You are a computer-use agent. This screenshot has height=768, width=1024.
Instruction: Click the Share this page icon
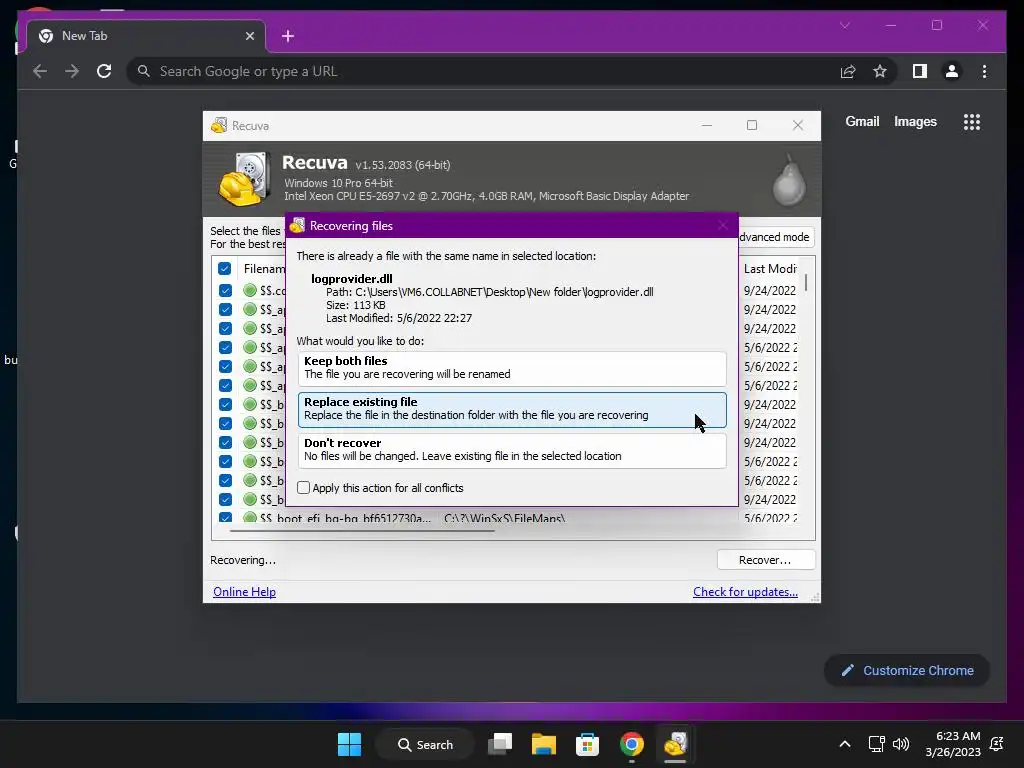848,71
